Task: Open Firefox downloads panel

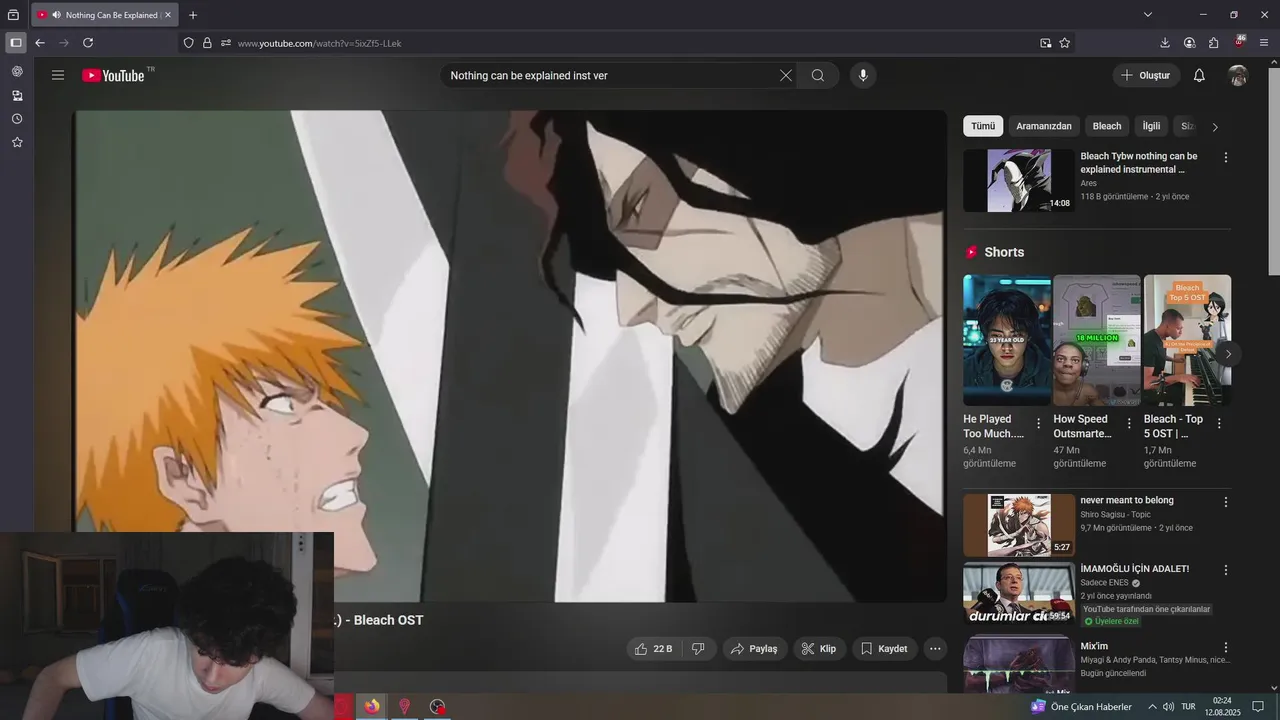Action: (x=1165, y=43)
